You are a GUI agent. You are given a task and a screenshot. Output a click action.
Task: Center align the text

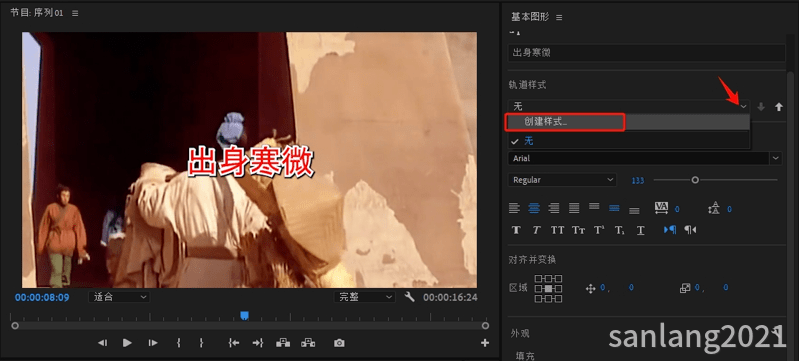tap(534, 208)
